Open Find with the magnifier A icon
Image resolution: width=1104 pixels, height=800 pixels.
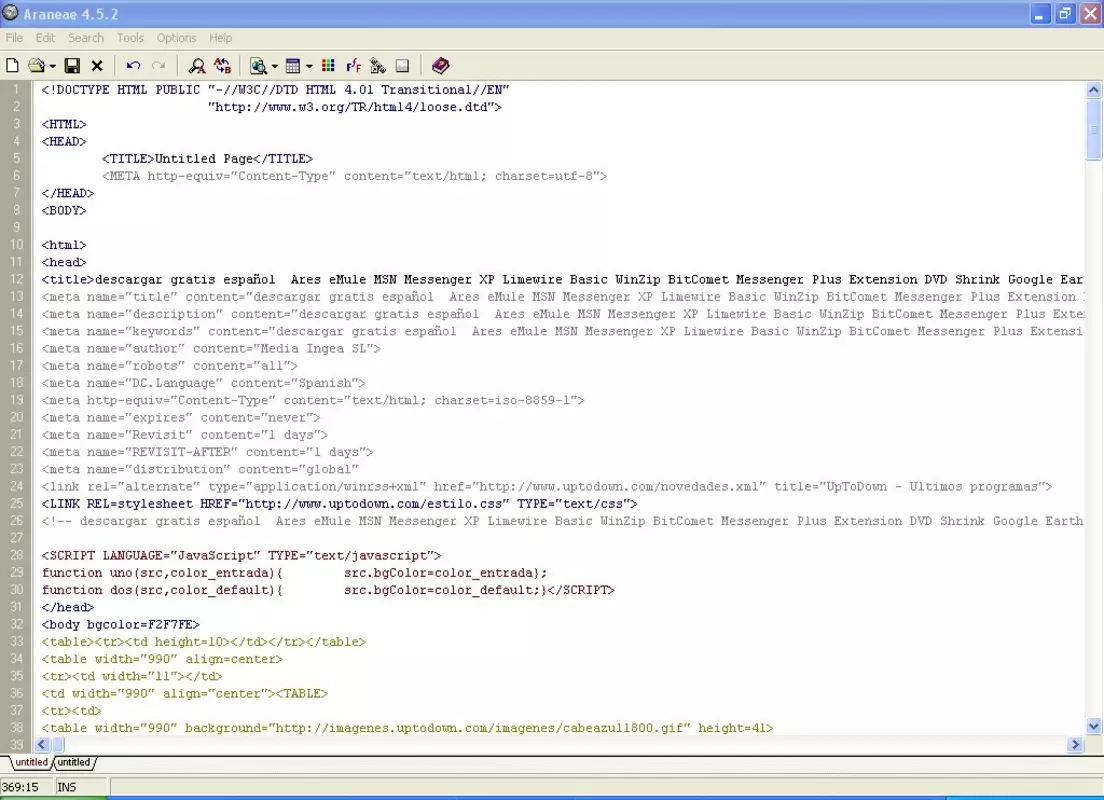tap(196, 65)
